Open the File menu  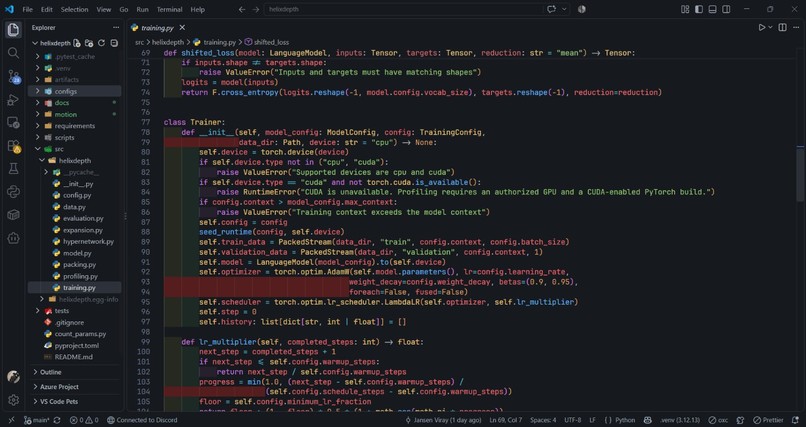(x=28, y=9)
